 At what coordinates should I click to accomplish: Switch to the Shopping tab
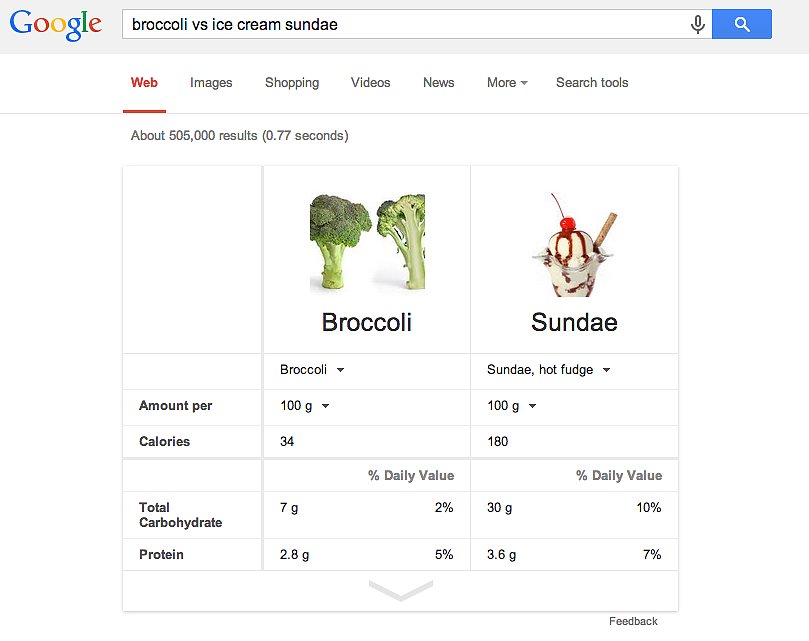292,83
